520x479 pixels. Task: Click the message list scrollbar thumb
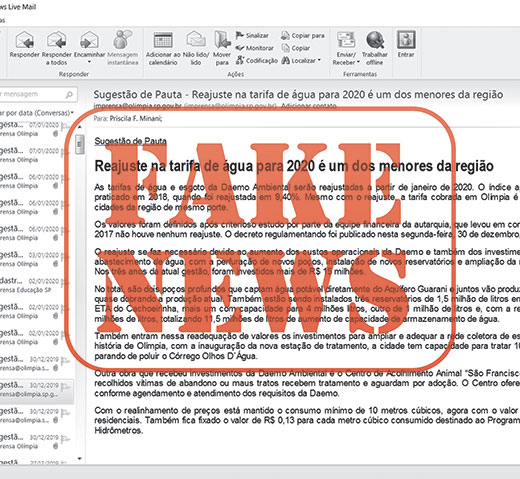click(79, 144)
